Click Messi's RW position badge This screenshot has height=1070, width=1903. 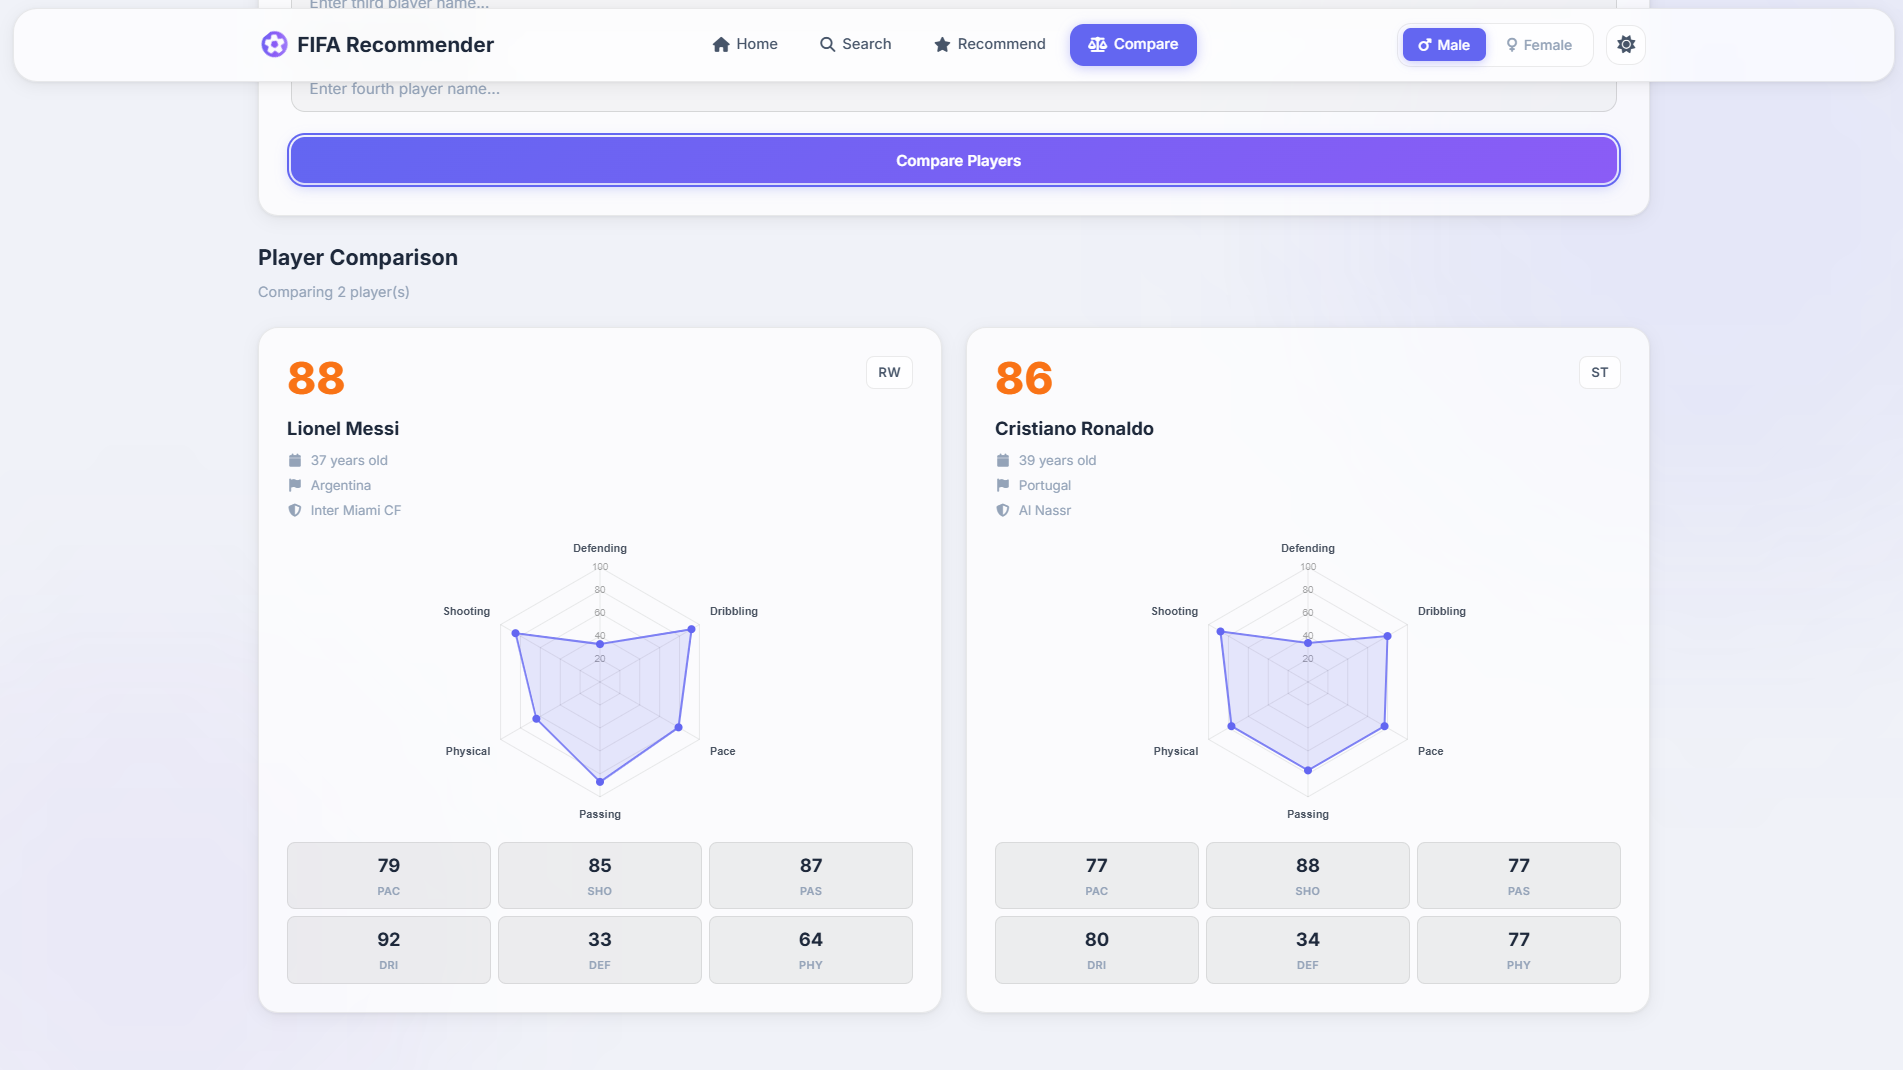point(889,372)
